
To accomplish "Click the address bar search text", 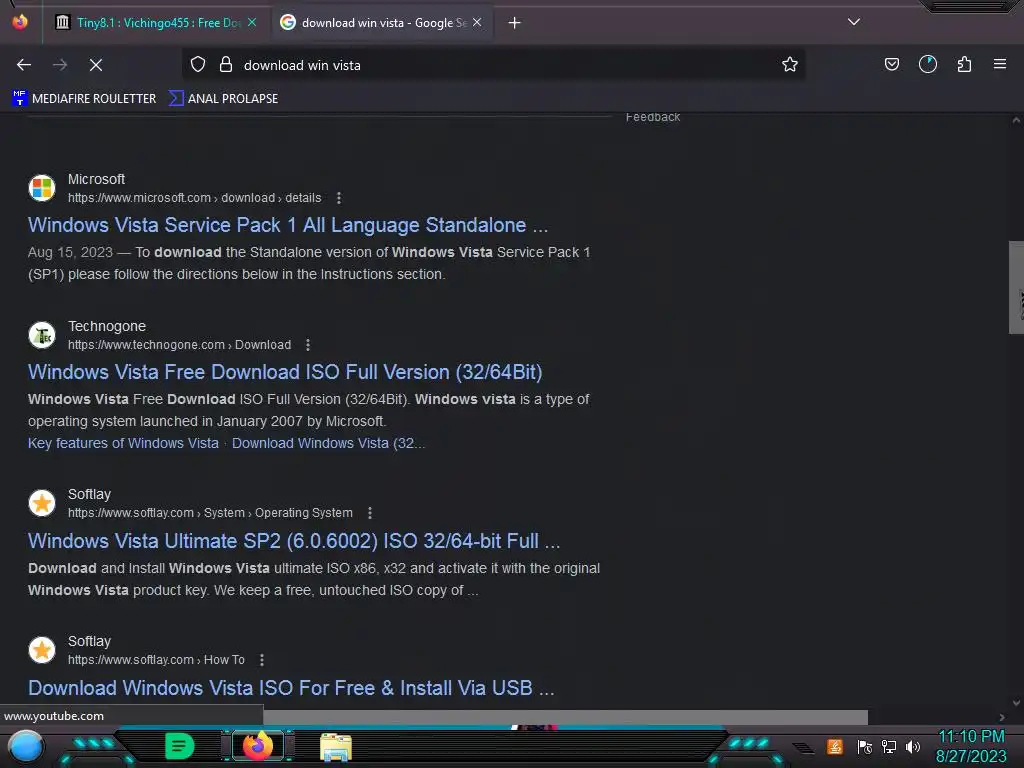I will point(302,65).
